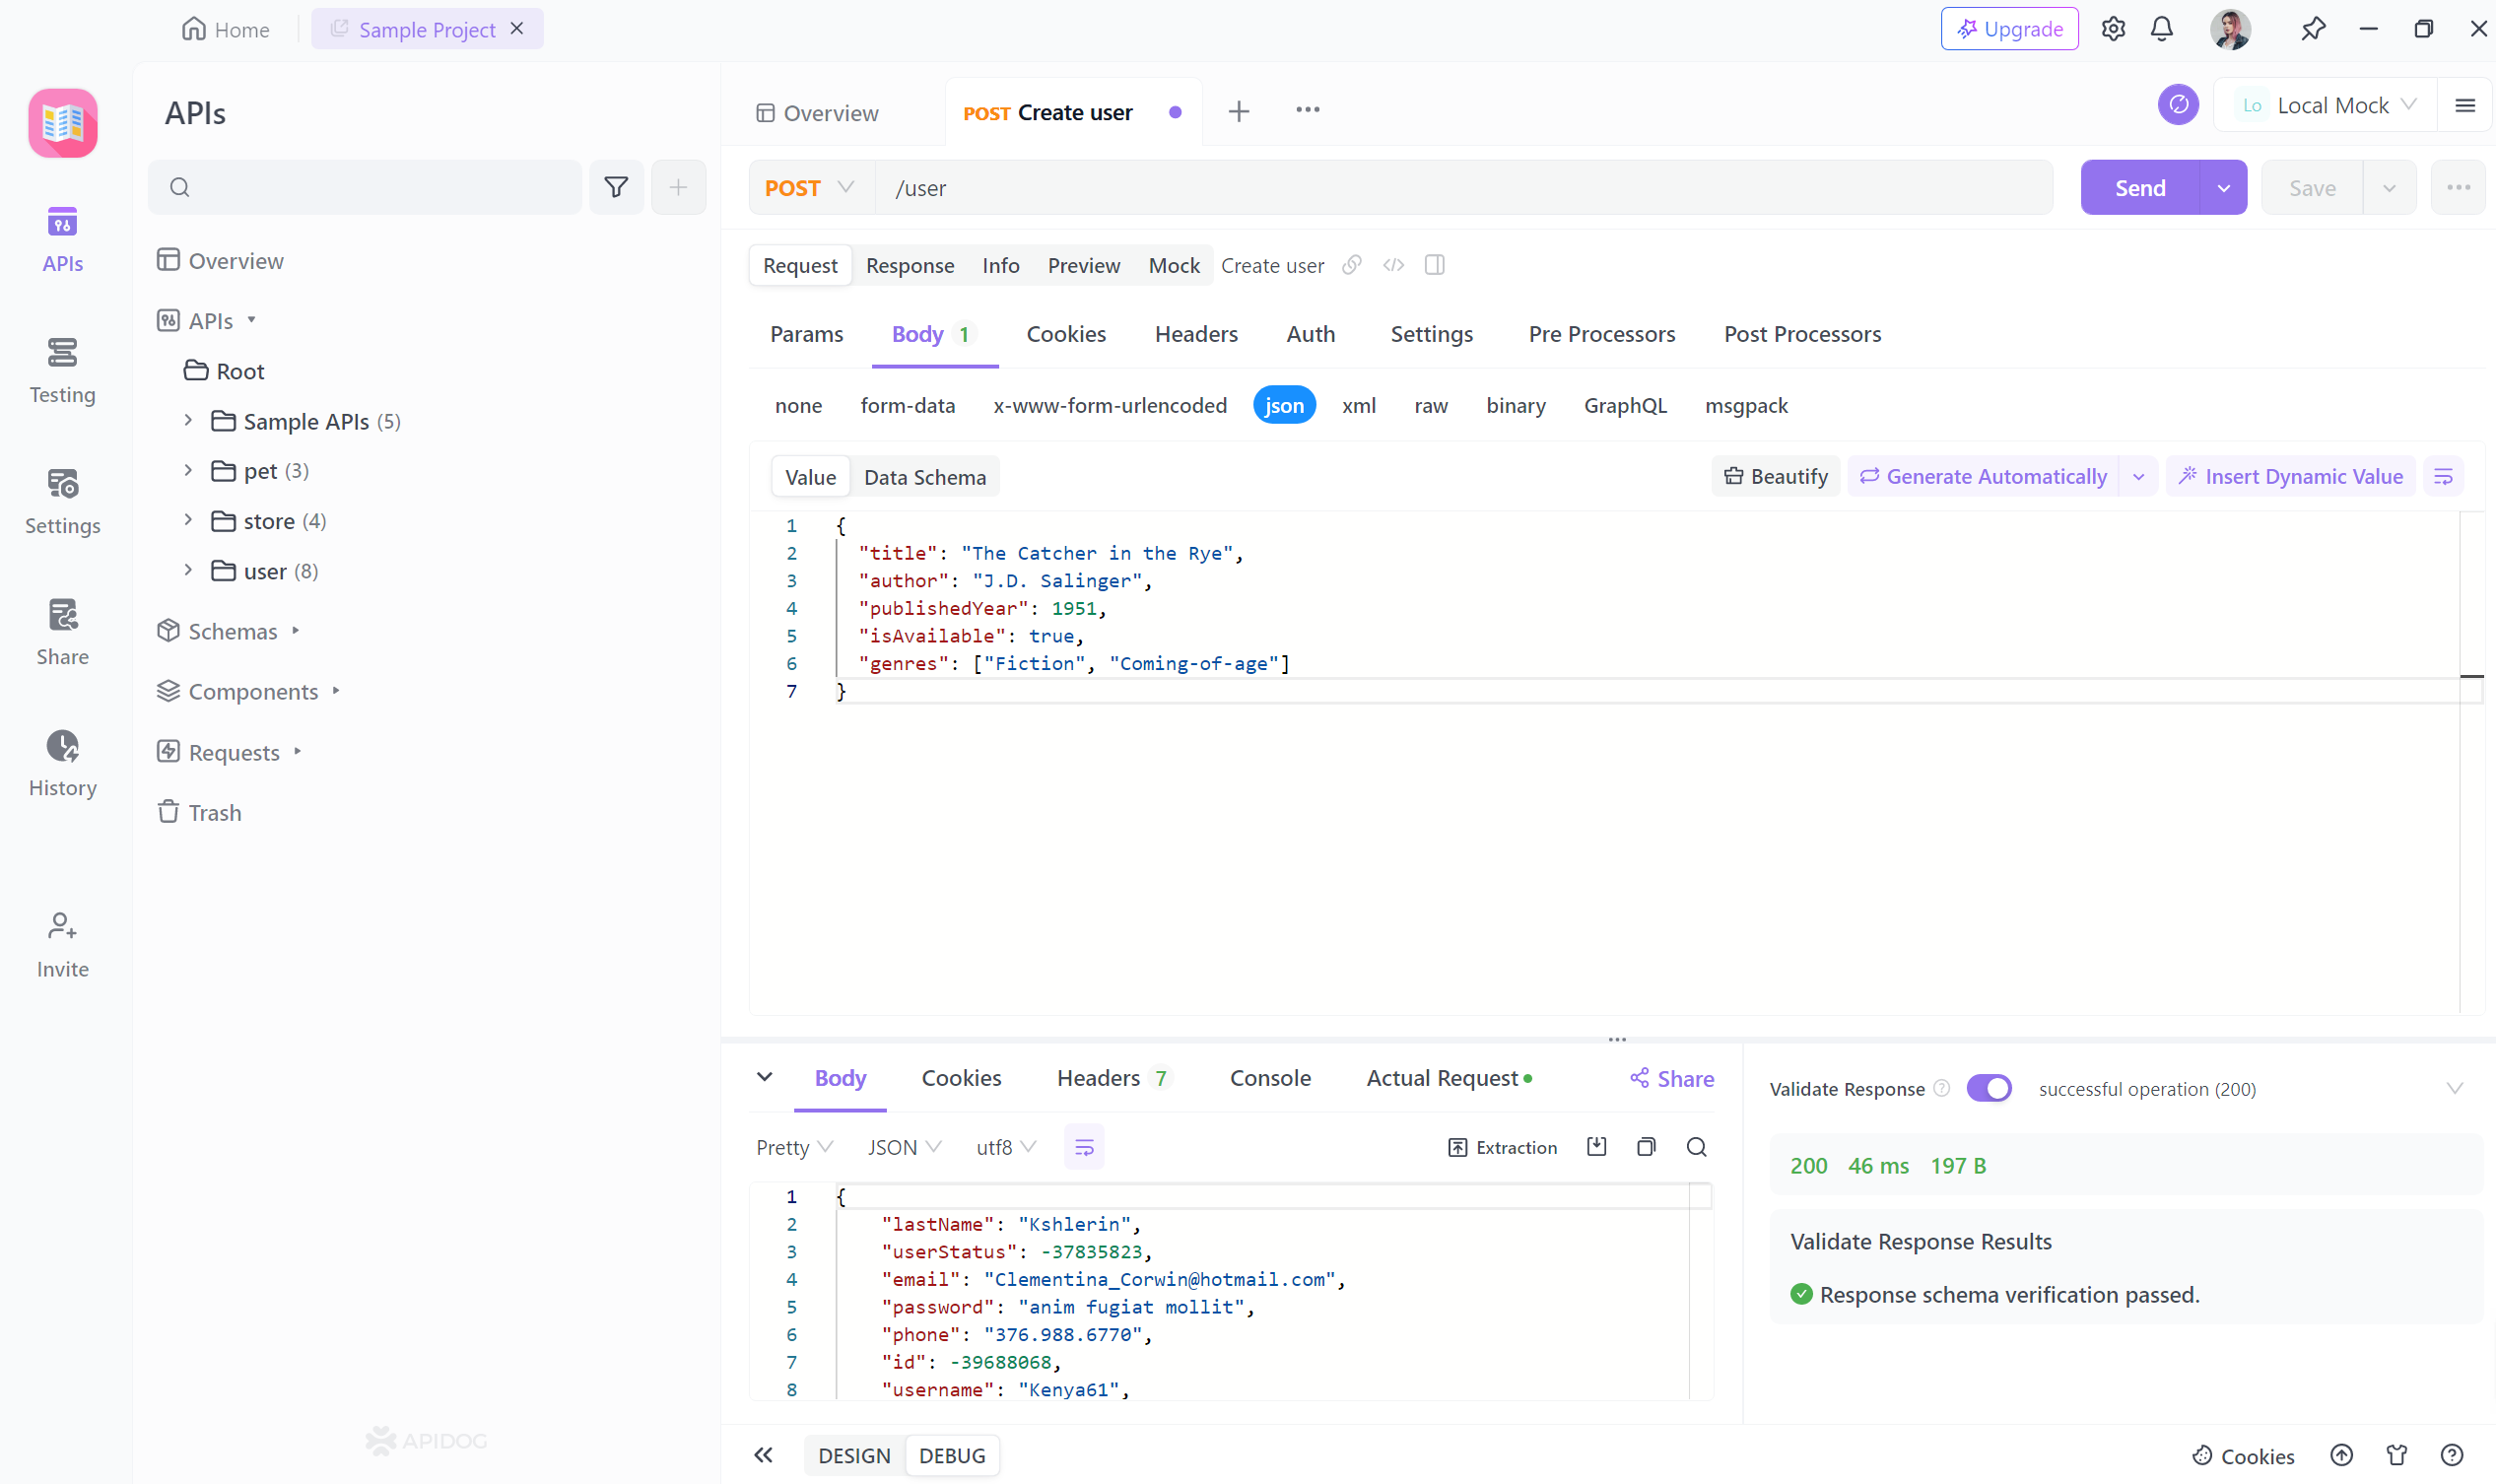Click the copy link icon beside Create user
Viewport: 2496px width, 1484px height.
(1352, 264)
